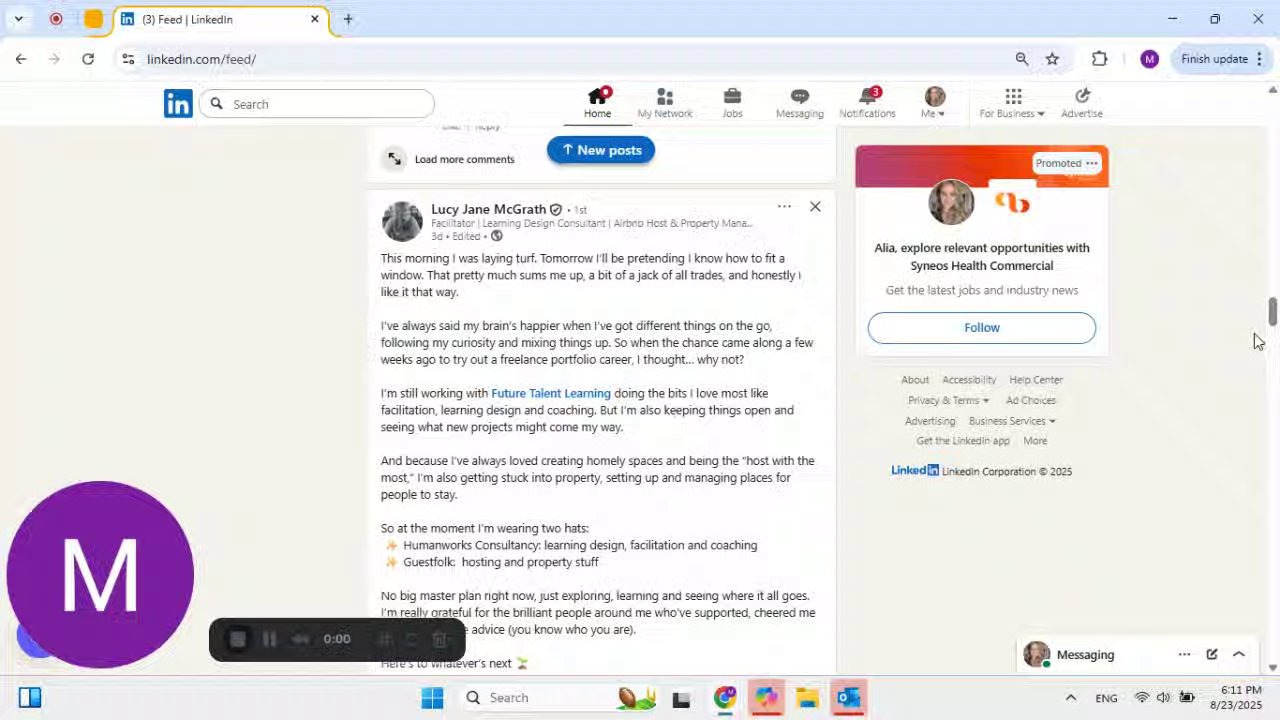Open LinkedIn home via logo icon
The width and height of the screenshot is (1280, 720).
tap(178, 104)
